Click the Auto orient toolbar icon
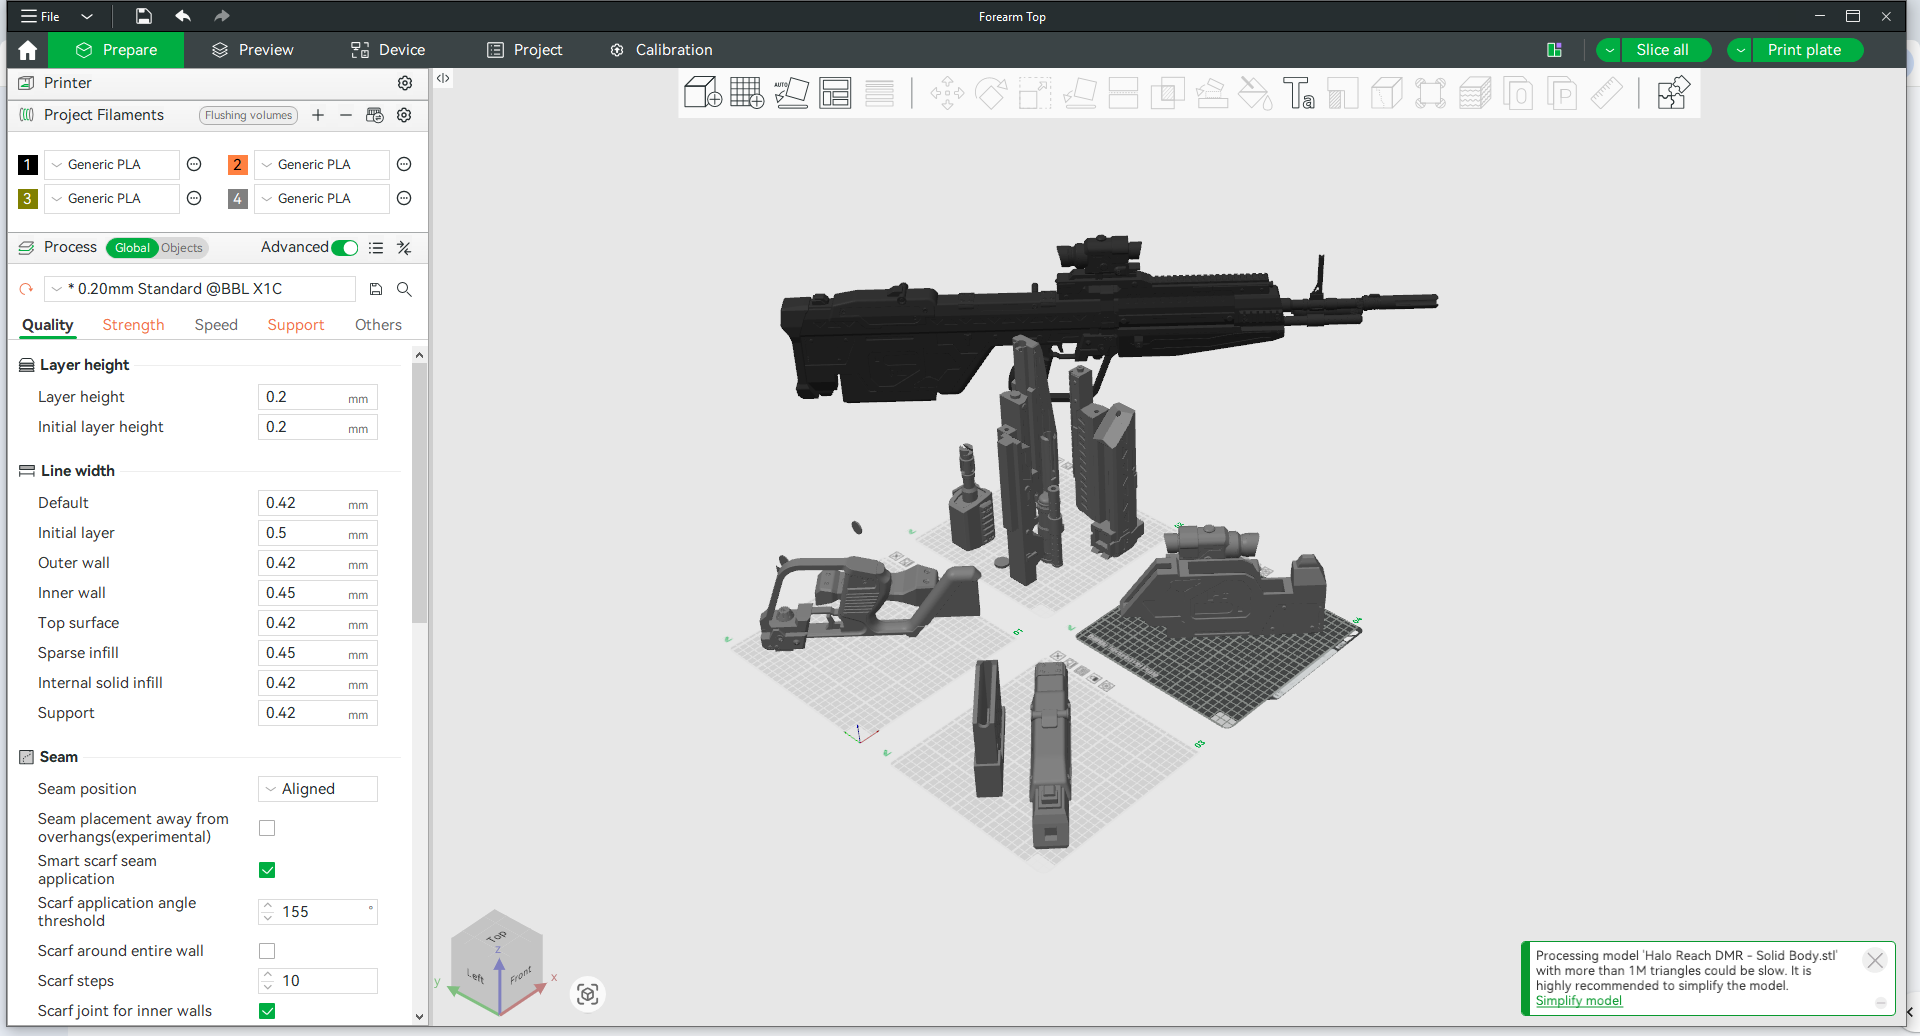The width and height of the screenshot is (1920, 1036). 791,93
